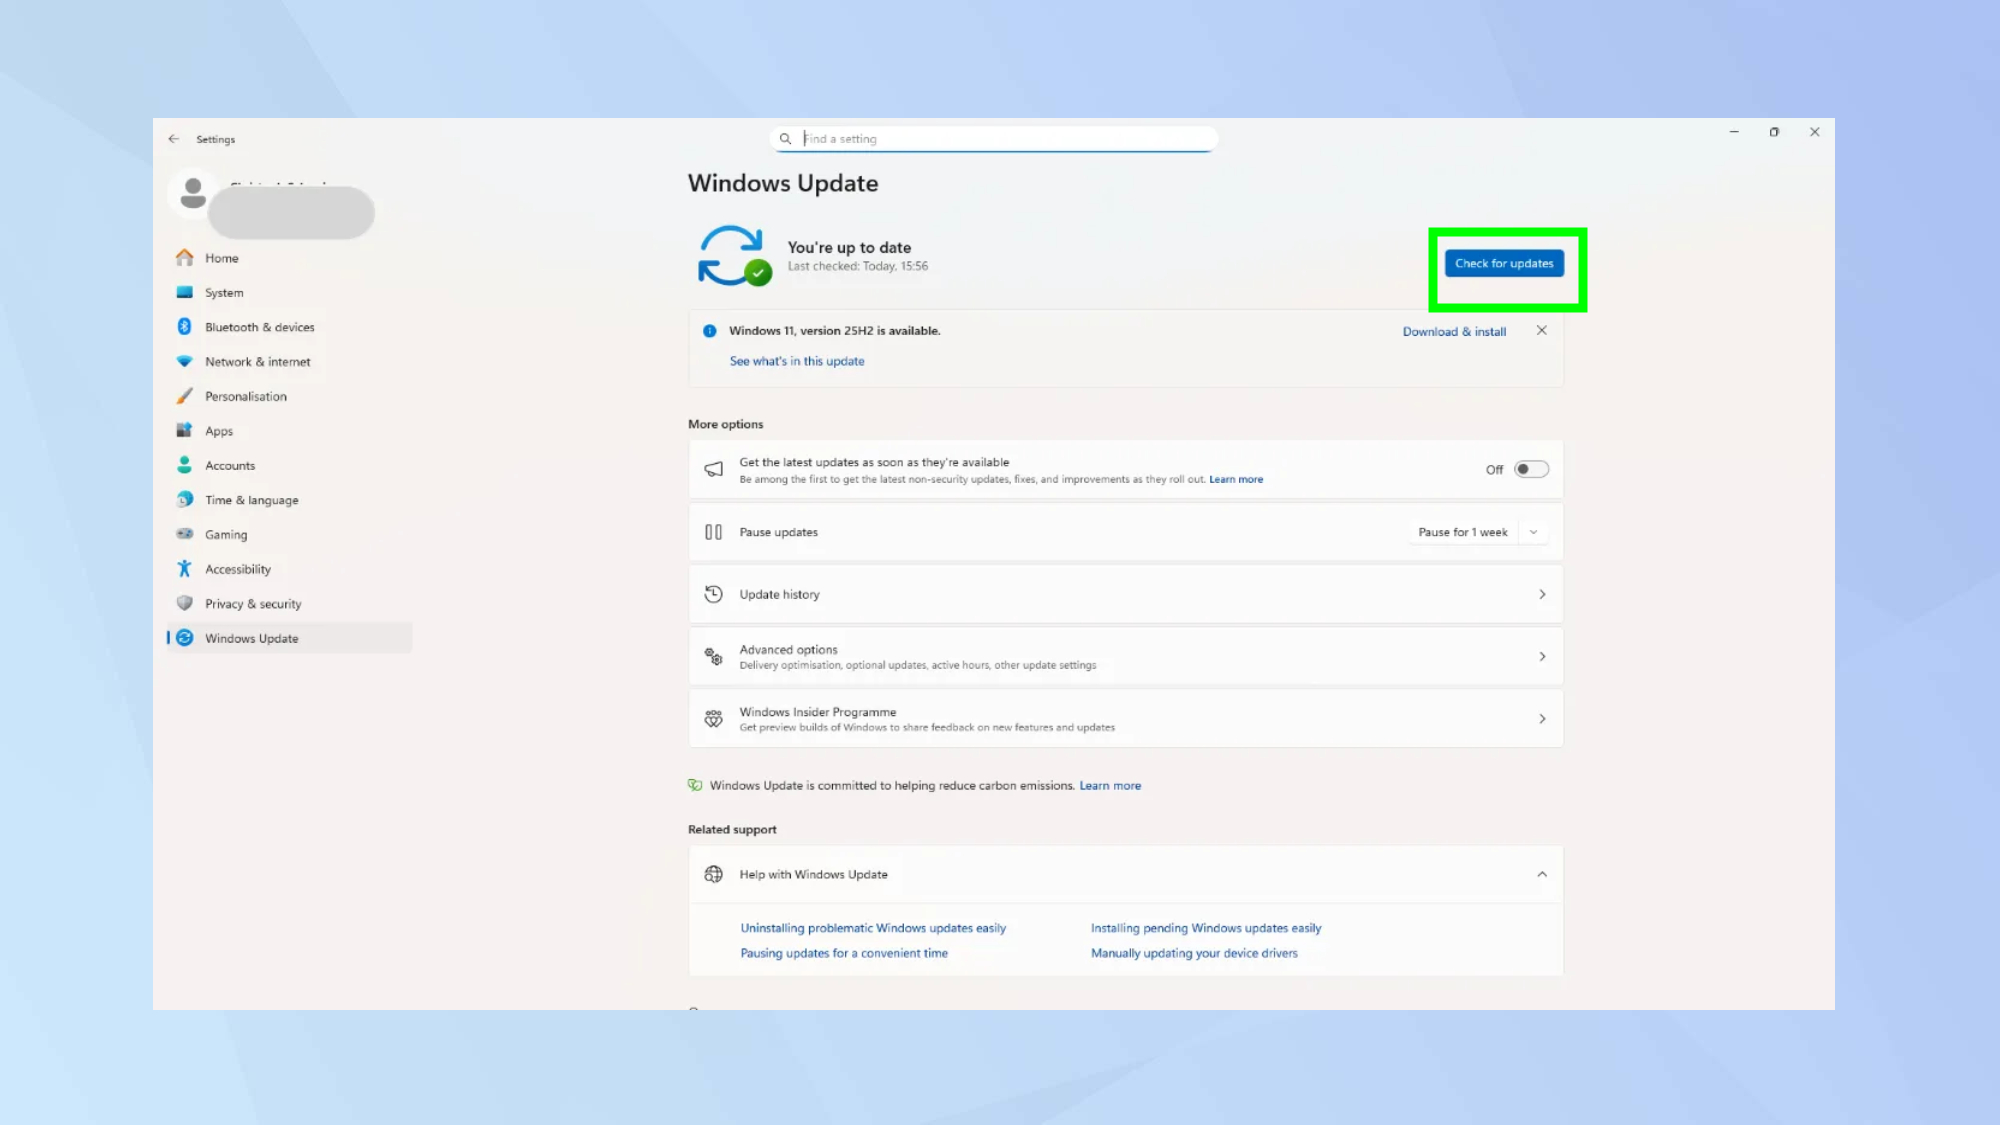Click the Update history clock icon
Viewport: 2000px width, 1125px height.
click(x=713, y=594)
